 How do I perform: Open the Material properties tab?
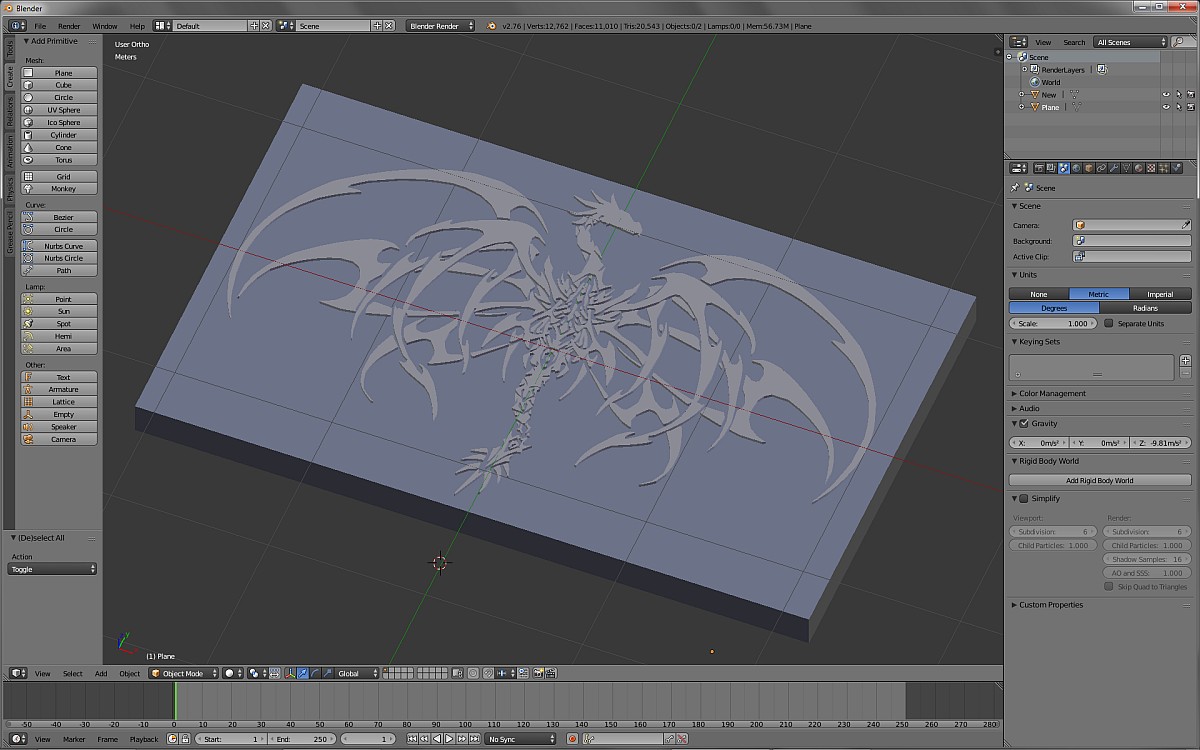[x=1139, y=168]
